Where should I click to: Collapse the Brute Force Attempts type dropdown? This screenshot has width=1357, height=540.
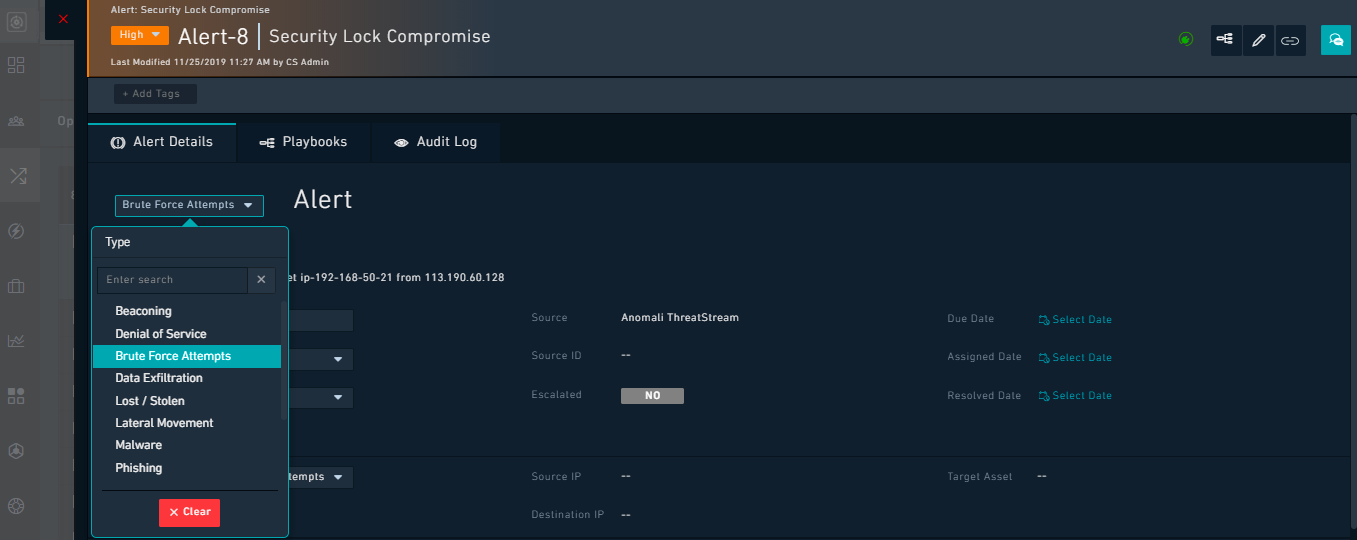189,205
